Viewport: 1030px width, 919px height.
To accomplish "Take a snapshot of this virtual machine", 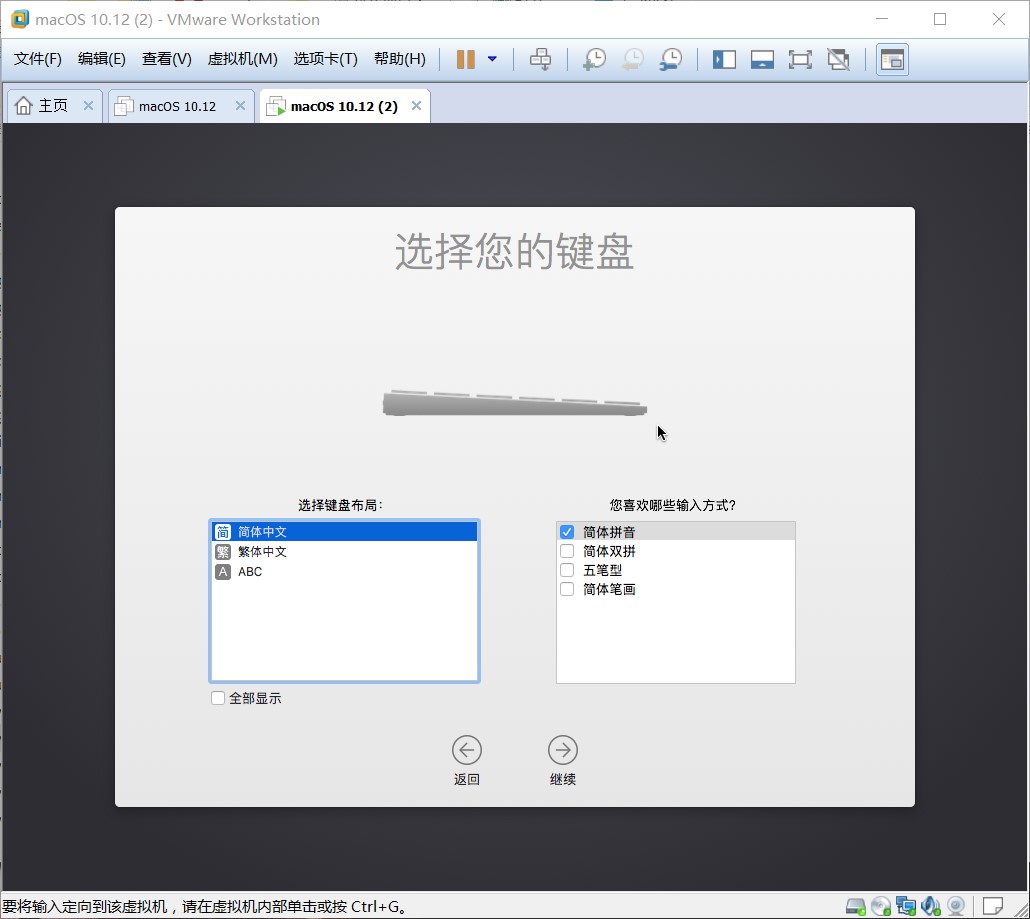I will [594, 59].
